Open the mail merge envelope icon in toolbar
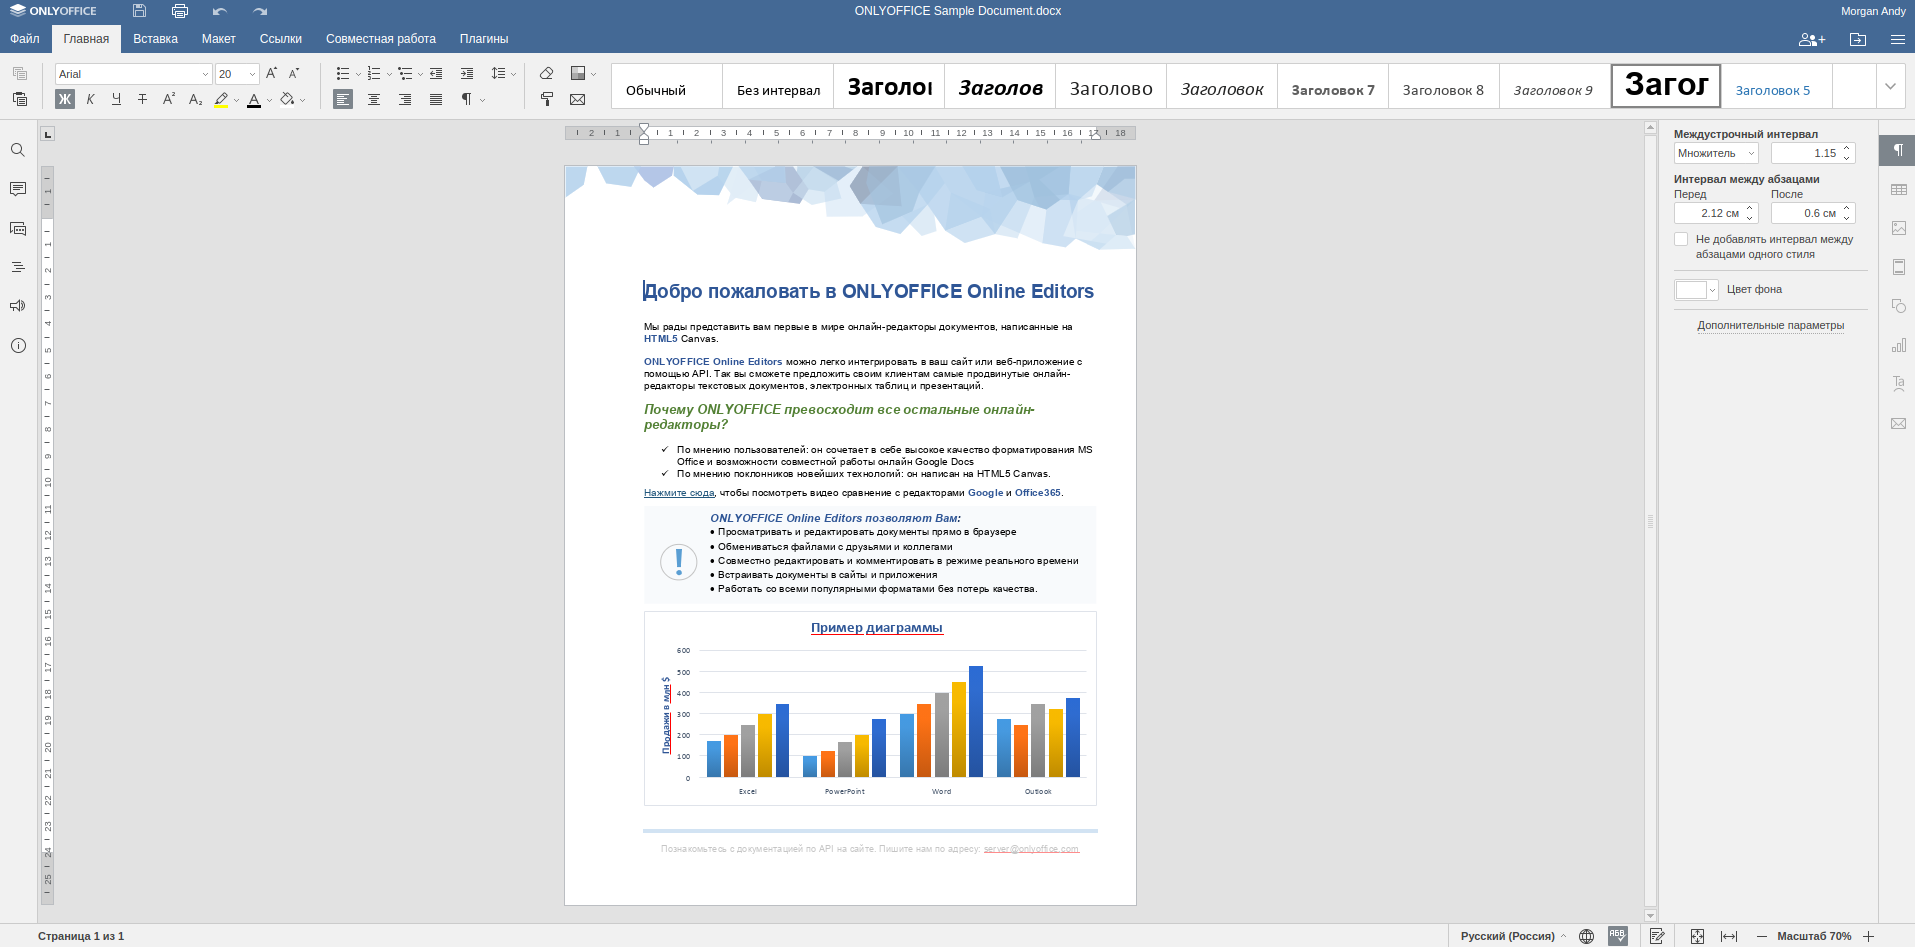 coord(577,99)
